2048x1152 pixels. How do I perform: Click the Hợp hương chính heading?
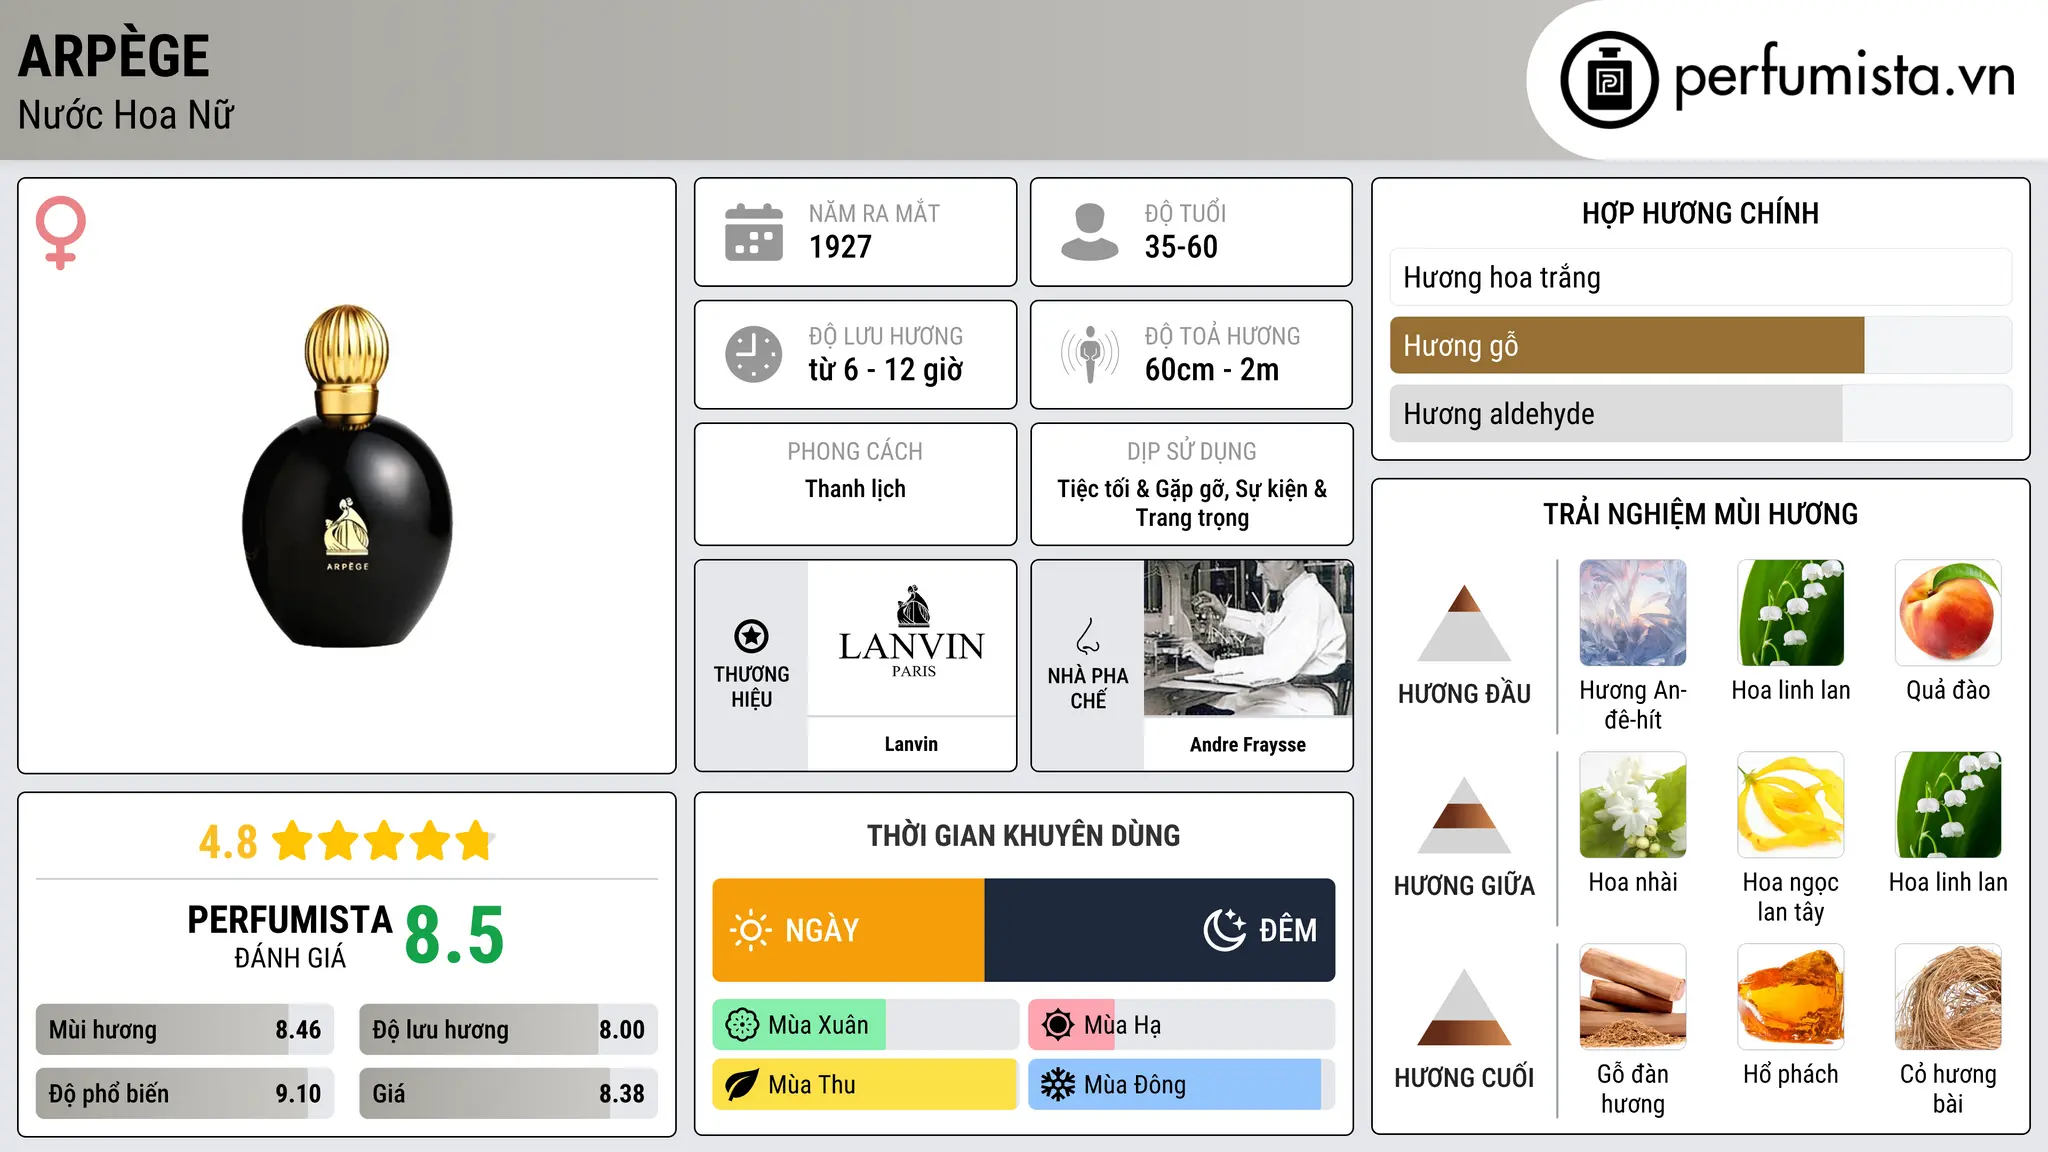pos(1700,213)
